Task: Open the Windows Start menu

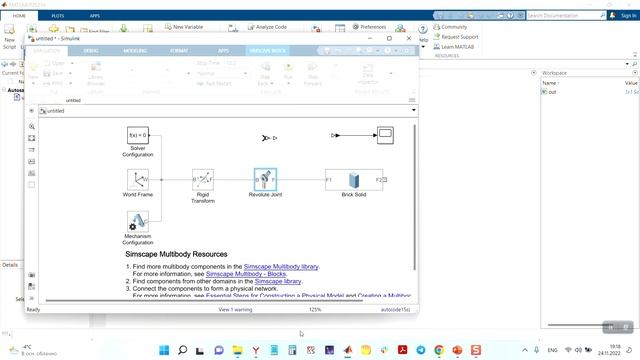Action: tap(164, 350)
